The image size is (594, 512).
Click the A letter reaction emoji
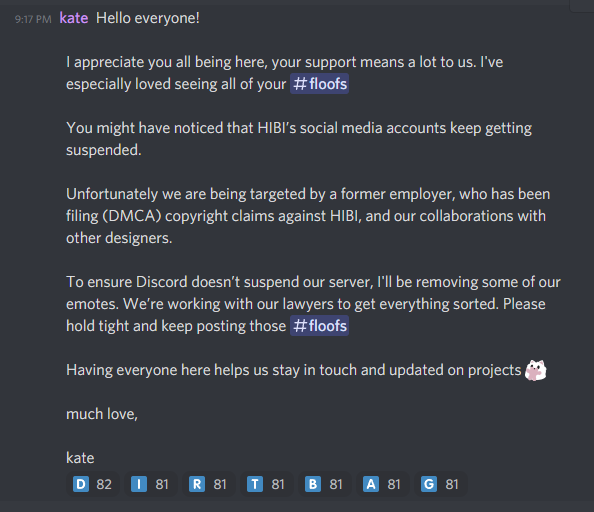coord(371,484)
